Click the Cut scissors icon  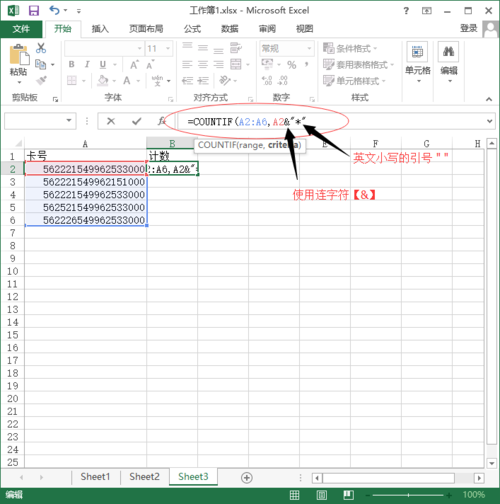(x=41, y=48)
